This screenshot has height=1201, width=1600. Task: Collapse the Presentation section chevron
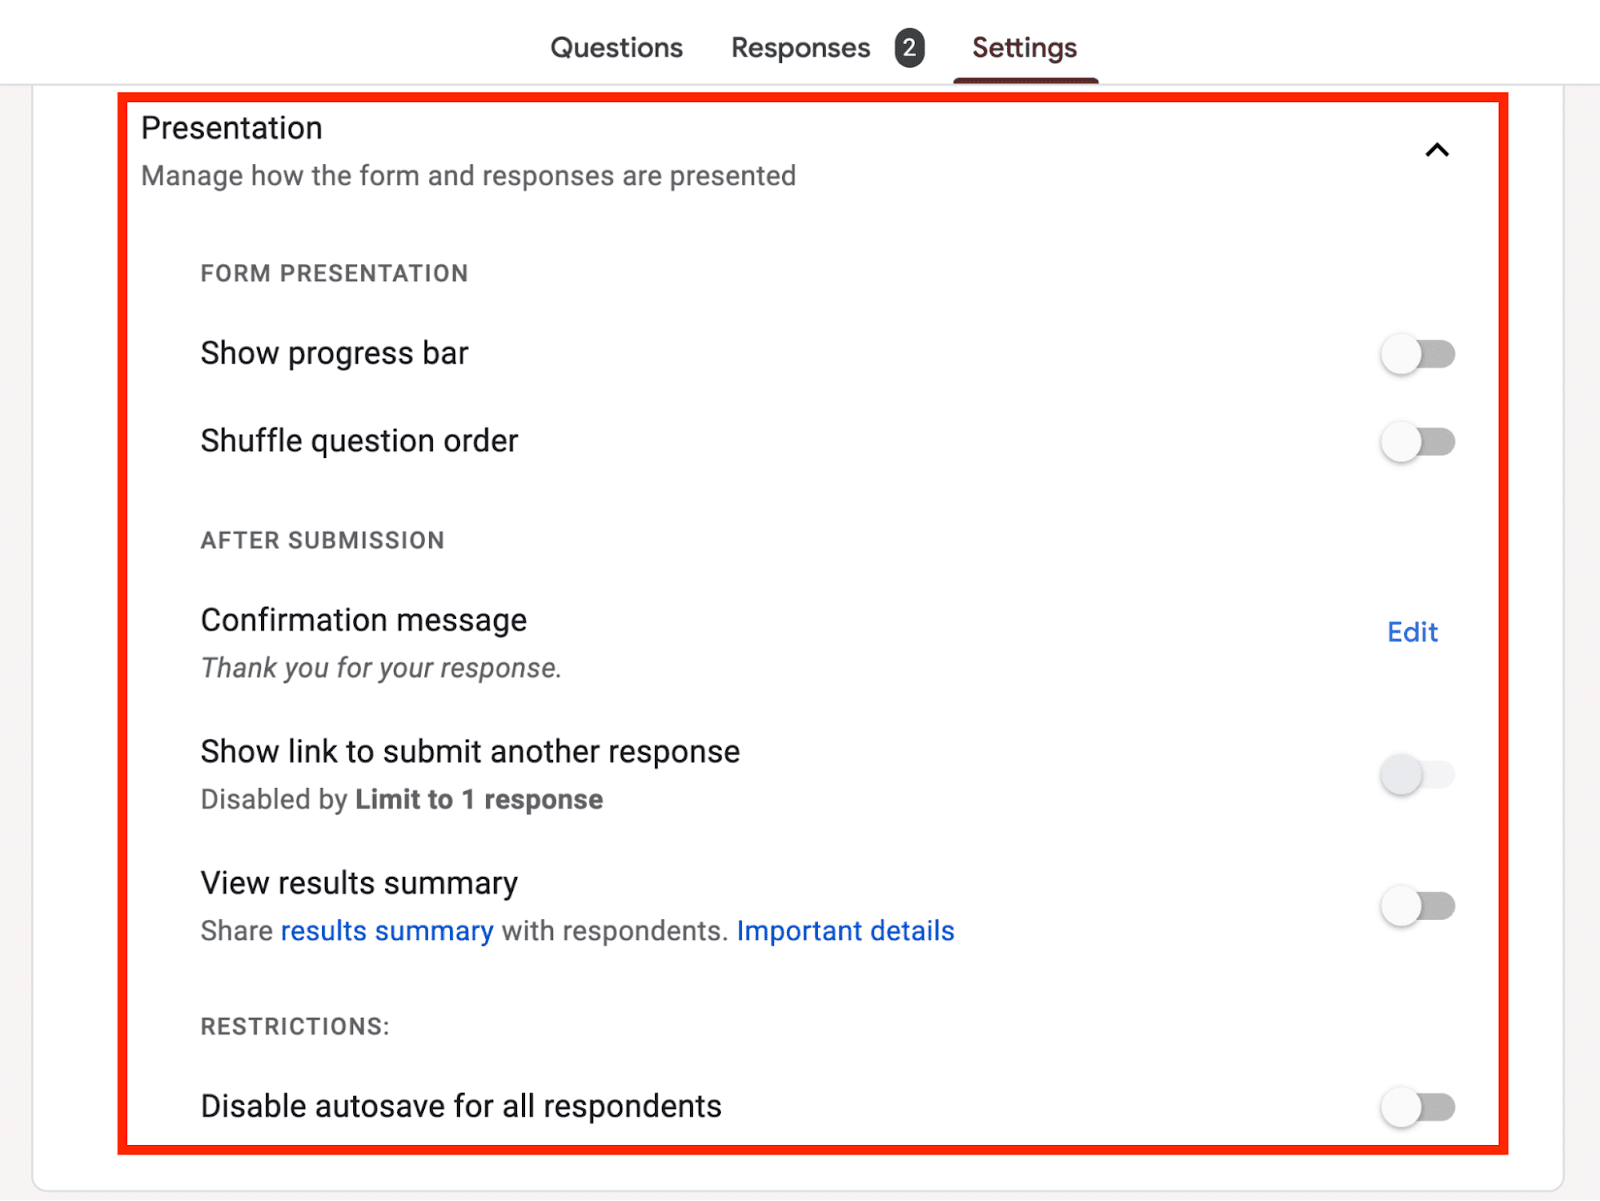tap(1437, 150)
